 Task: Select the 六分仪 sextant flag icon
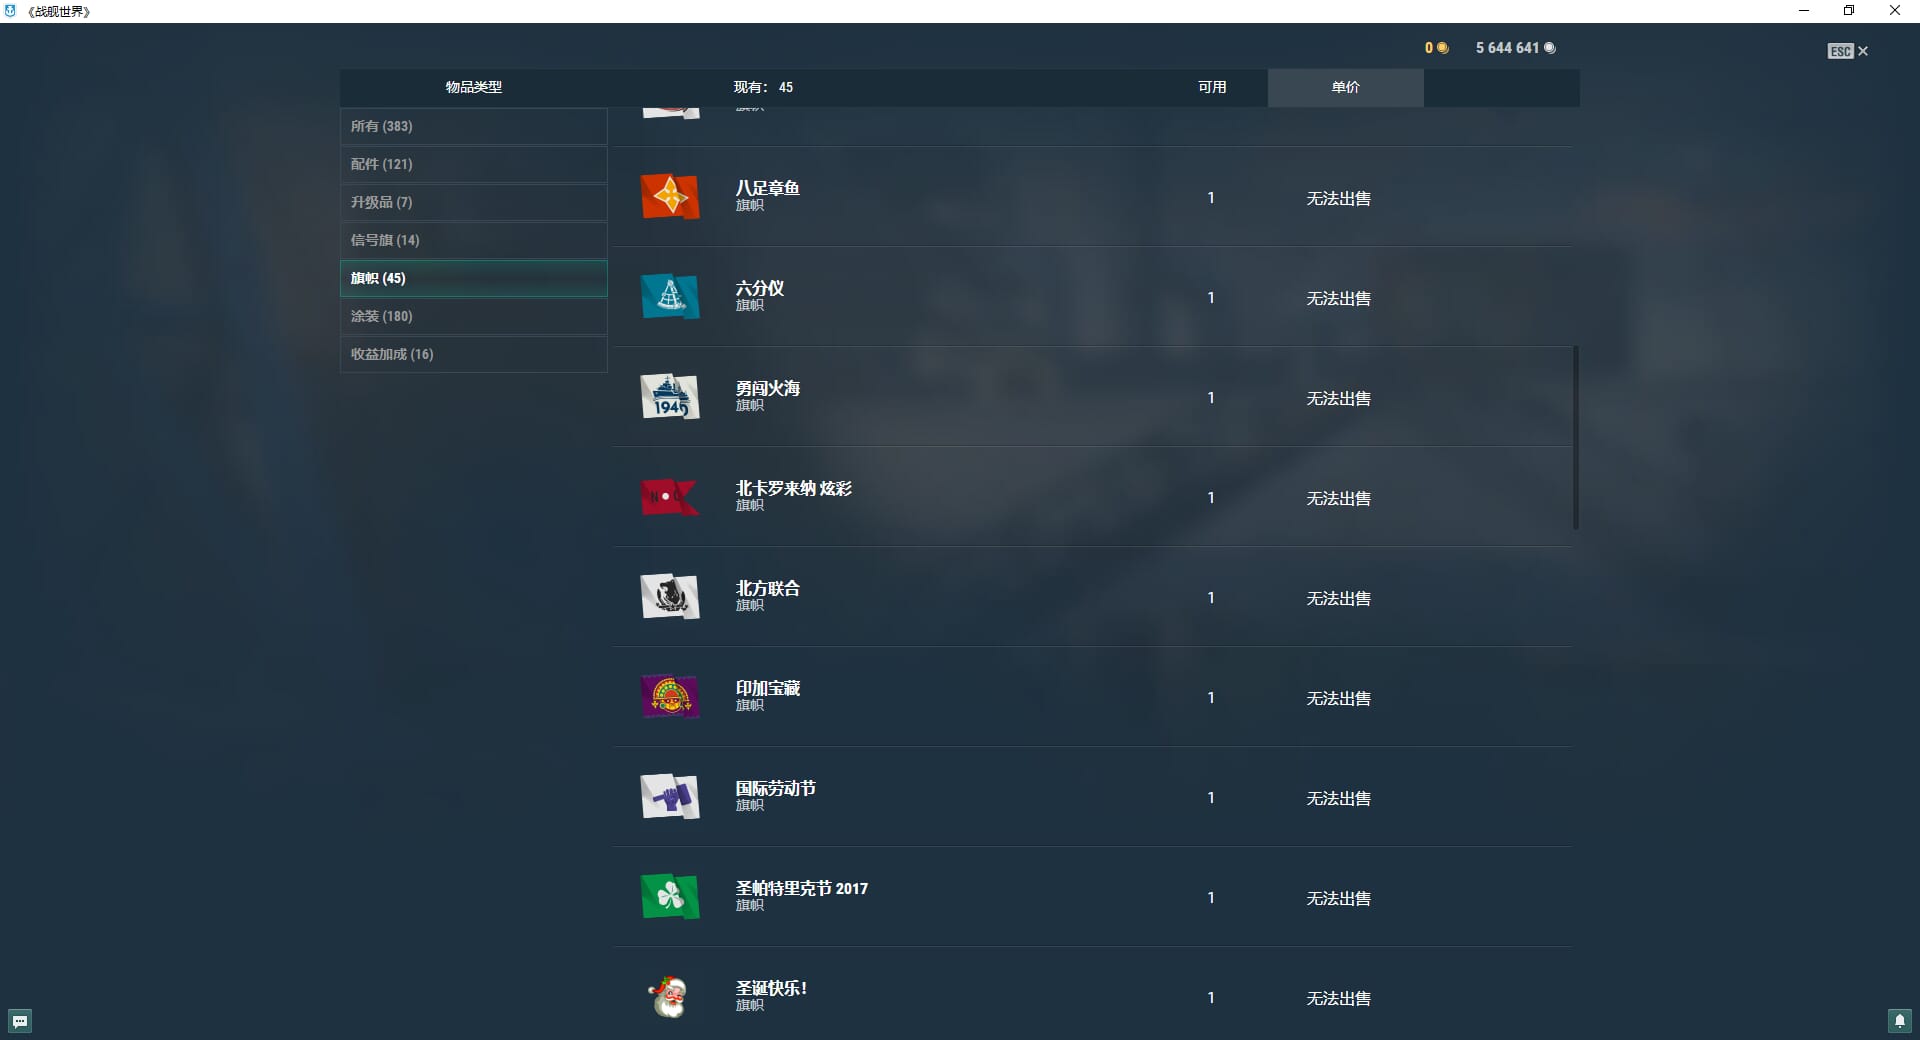(669, 297)
